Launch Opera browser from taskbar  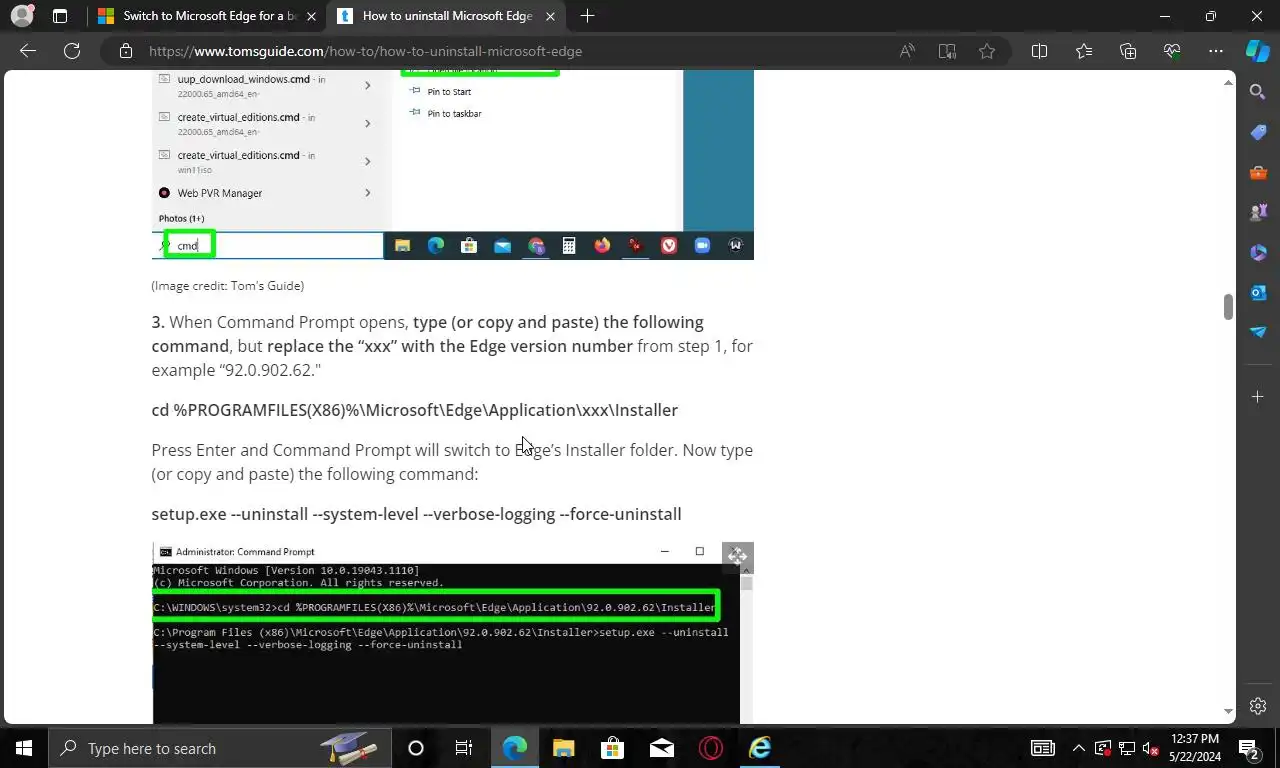[x=711, y=748]
